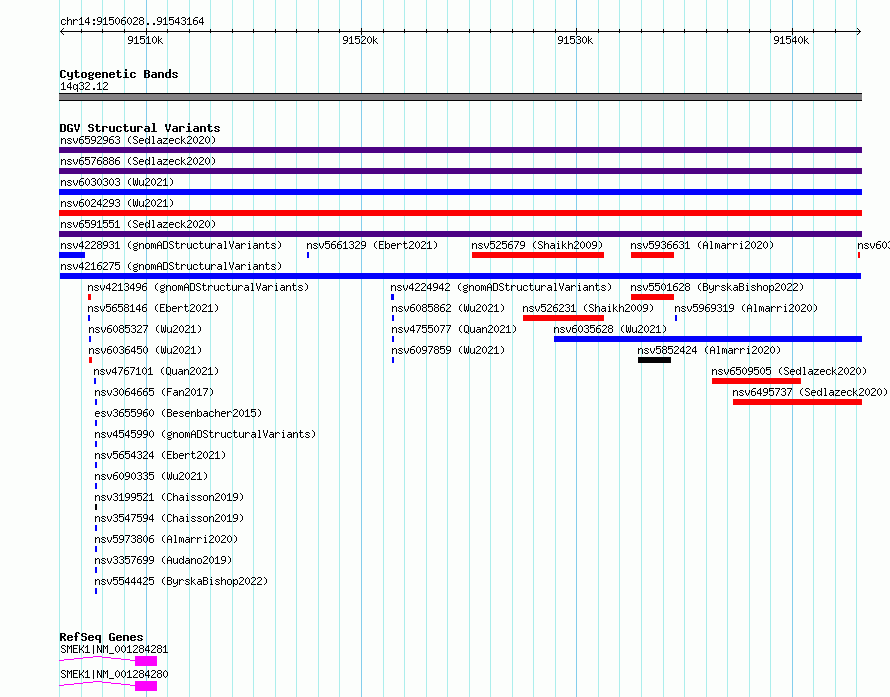Click the nsv4228931 gnomAD variant label

(x=171, y=245)
